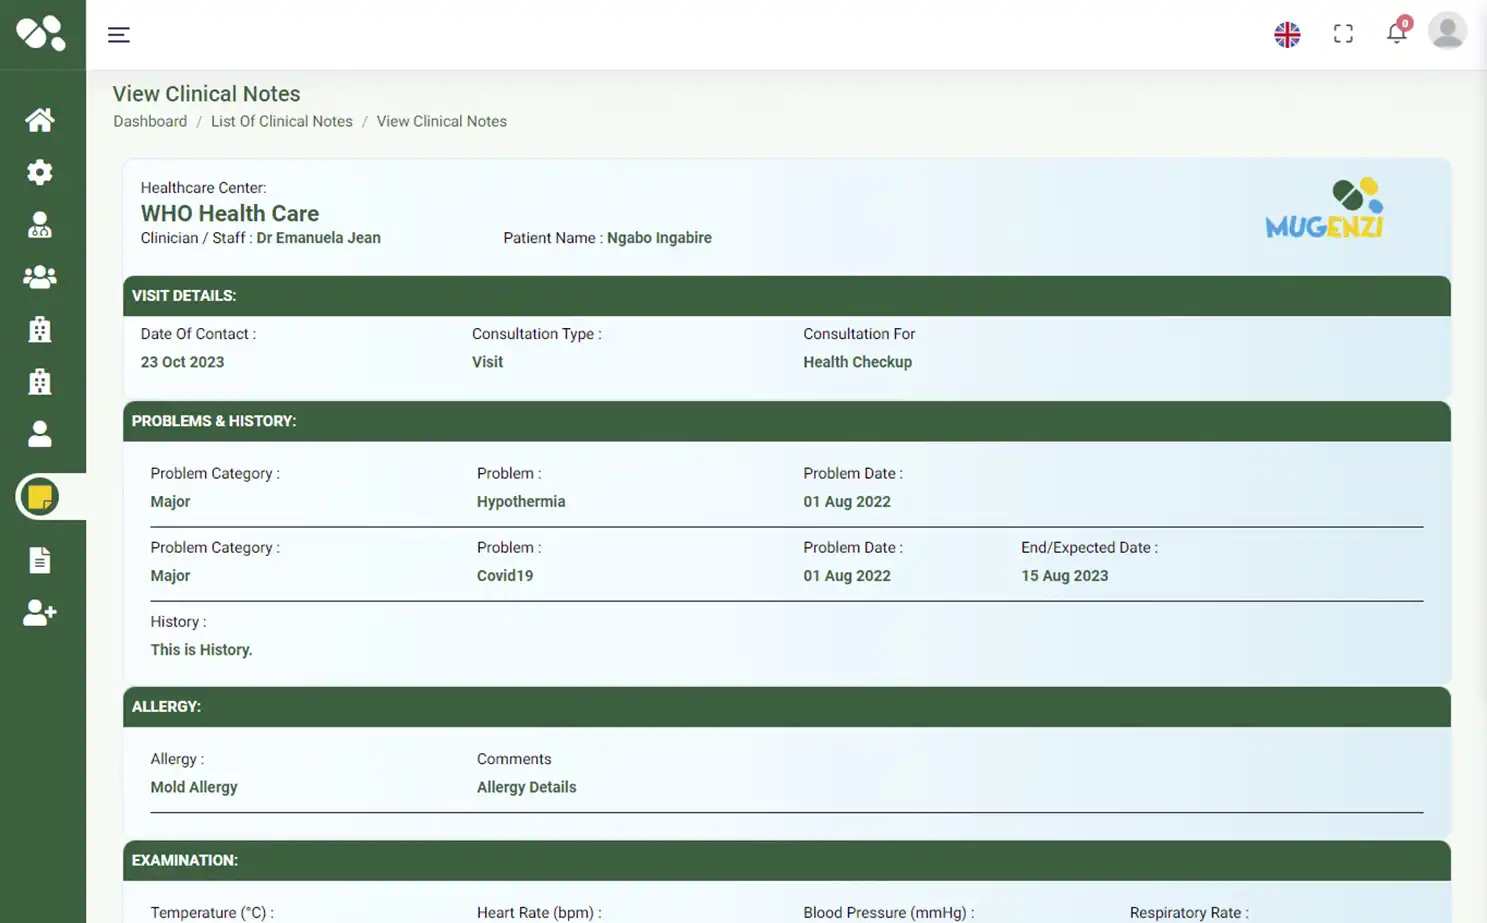This screenshot has height=923, width=1487.
Task: Open the notifications bell
Action: (x=1396, y=33)
